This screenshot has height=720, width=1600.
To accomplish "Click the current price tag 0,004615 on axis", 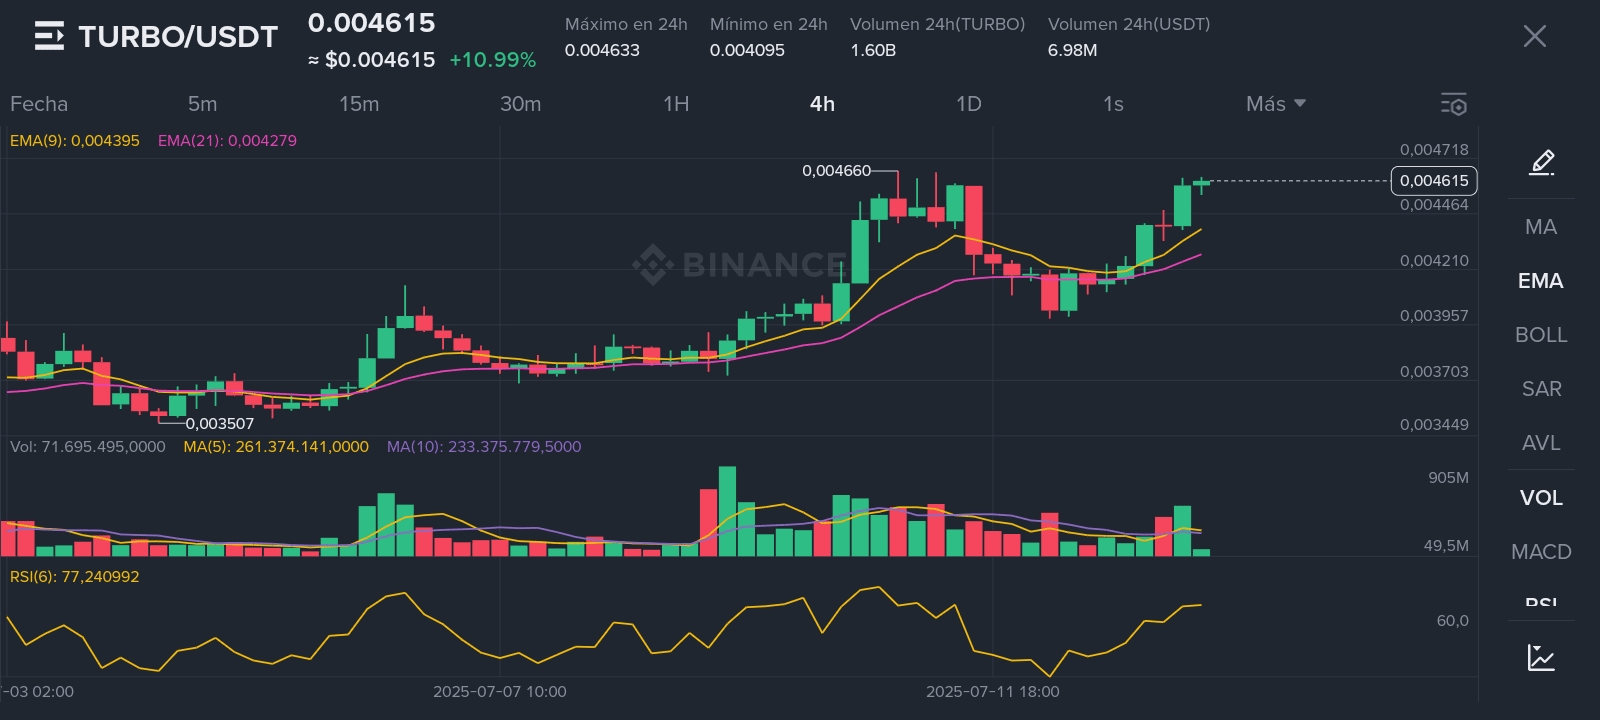I will [x=1434, y=181].
